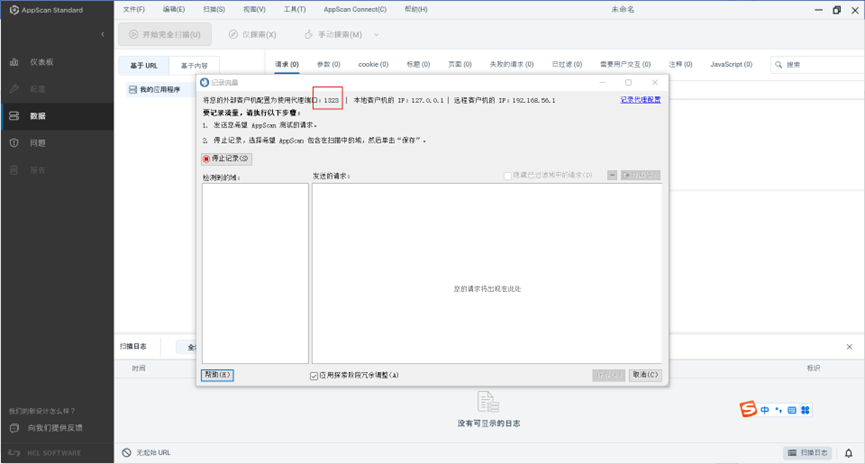Toggle 隐藏已过滤掉中的请求(D) checkbox
This screenshot has height=464, width=865.
click(x=508, y=175)
